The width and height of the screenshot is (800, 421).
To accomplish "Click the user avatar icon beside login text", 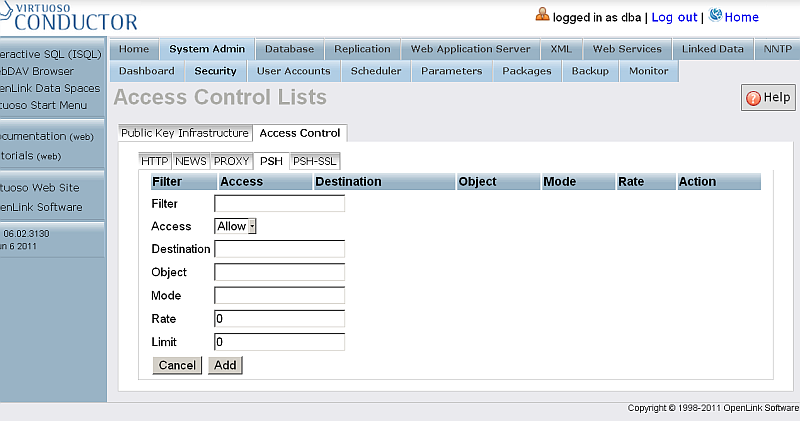I will (542, 15).
